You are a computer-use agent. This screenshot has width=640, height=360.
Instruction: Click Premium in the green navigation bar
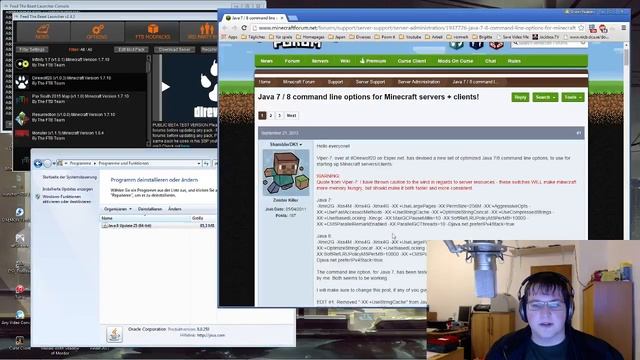373,61
